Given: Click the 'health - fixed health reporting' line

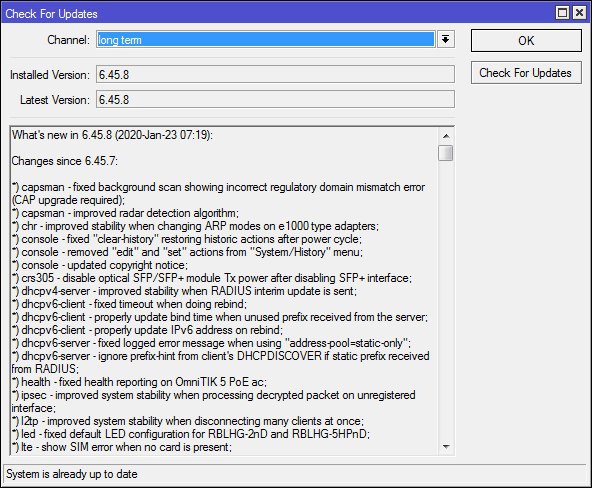Looking at the screenshot, I should 139,382.
